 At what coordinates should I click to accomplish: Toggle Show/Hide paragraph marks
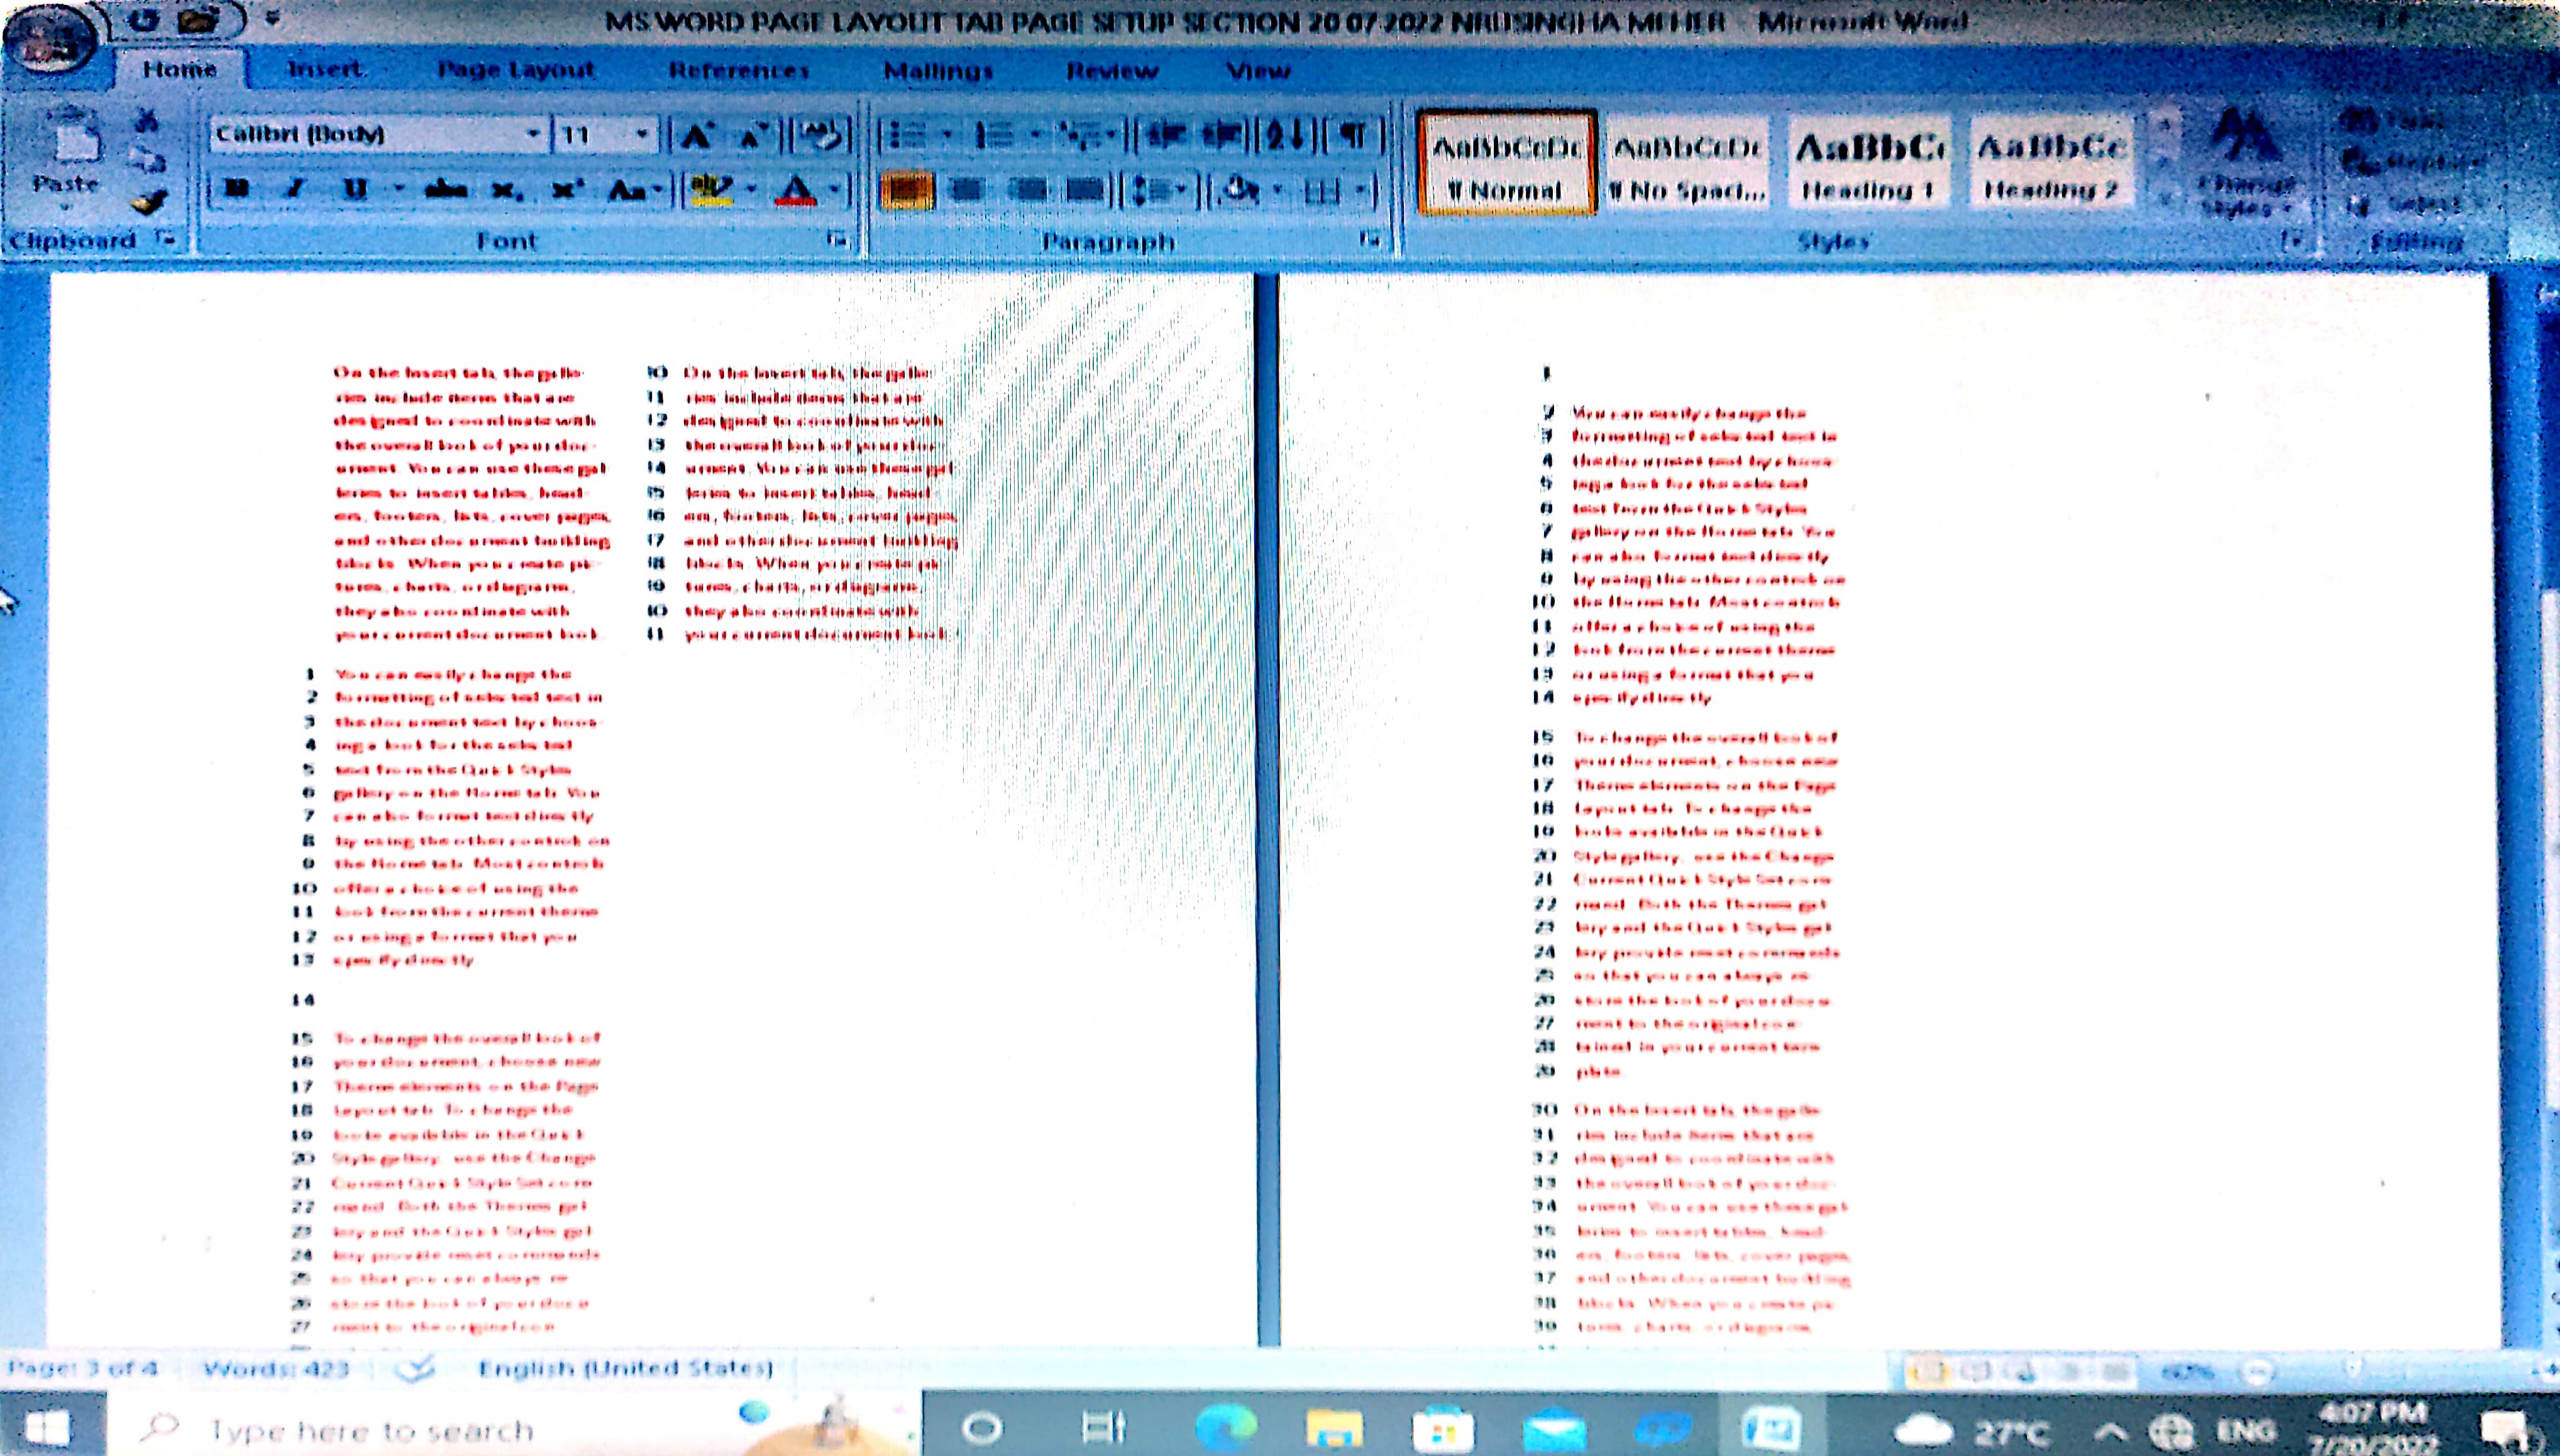[x=1352, y=135]
